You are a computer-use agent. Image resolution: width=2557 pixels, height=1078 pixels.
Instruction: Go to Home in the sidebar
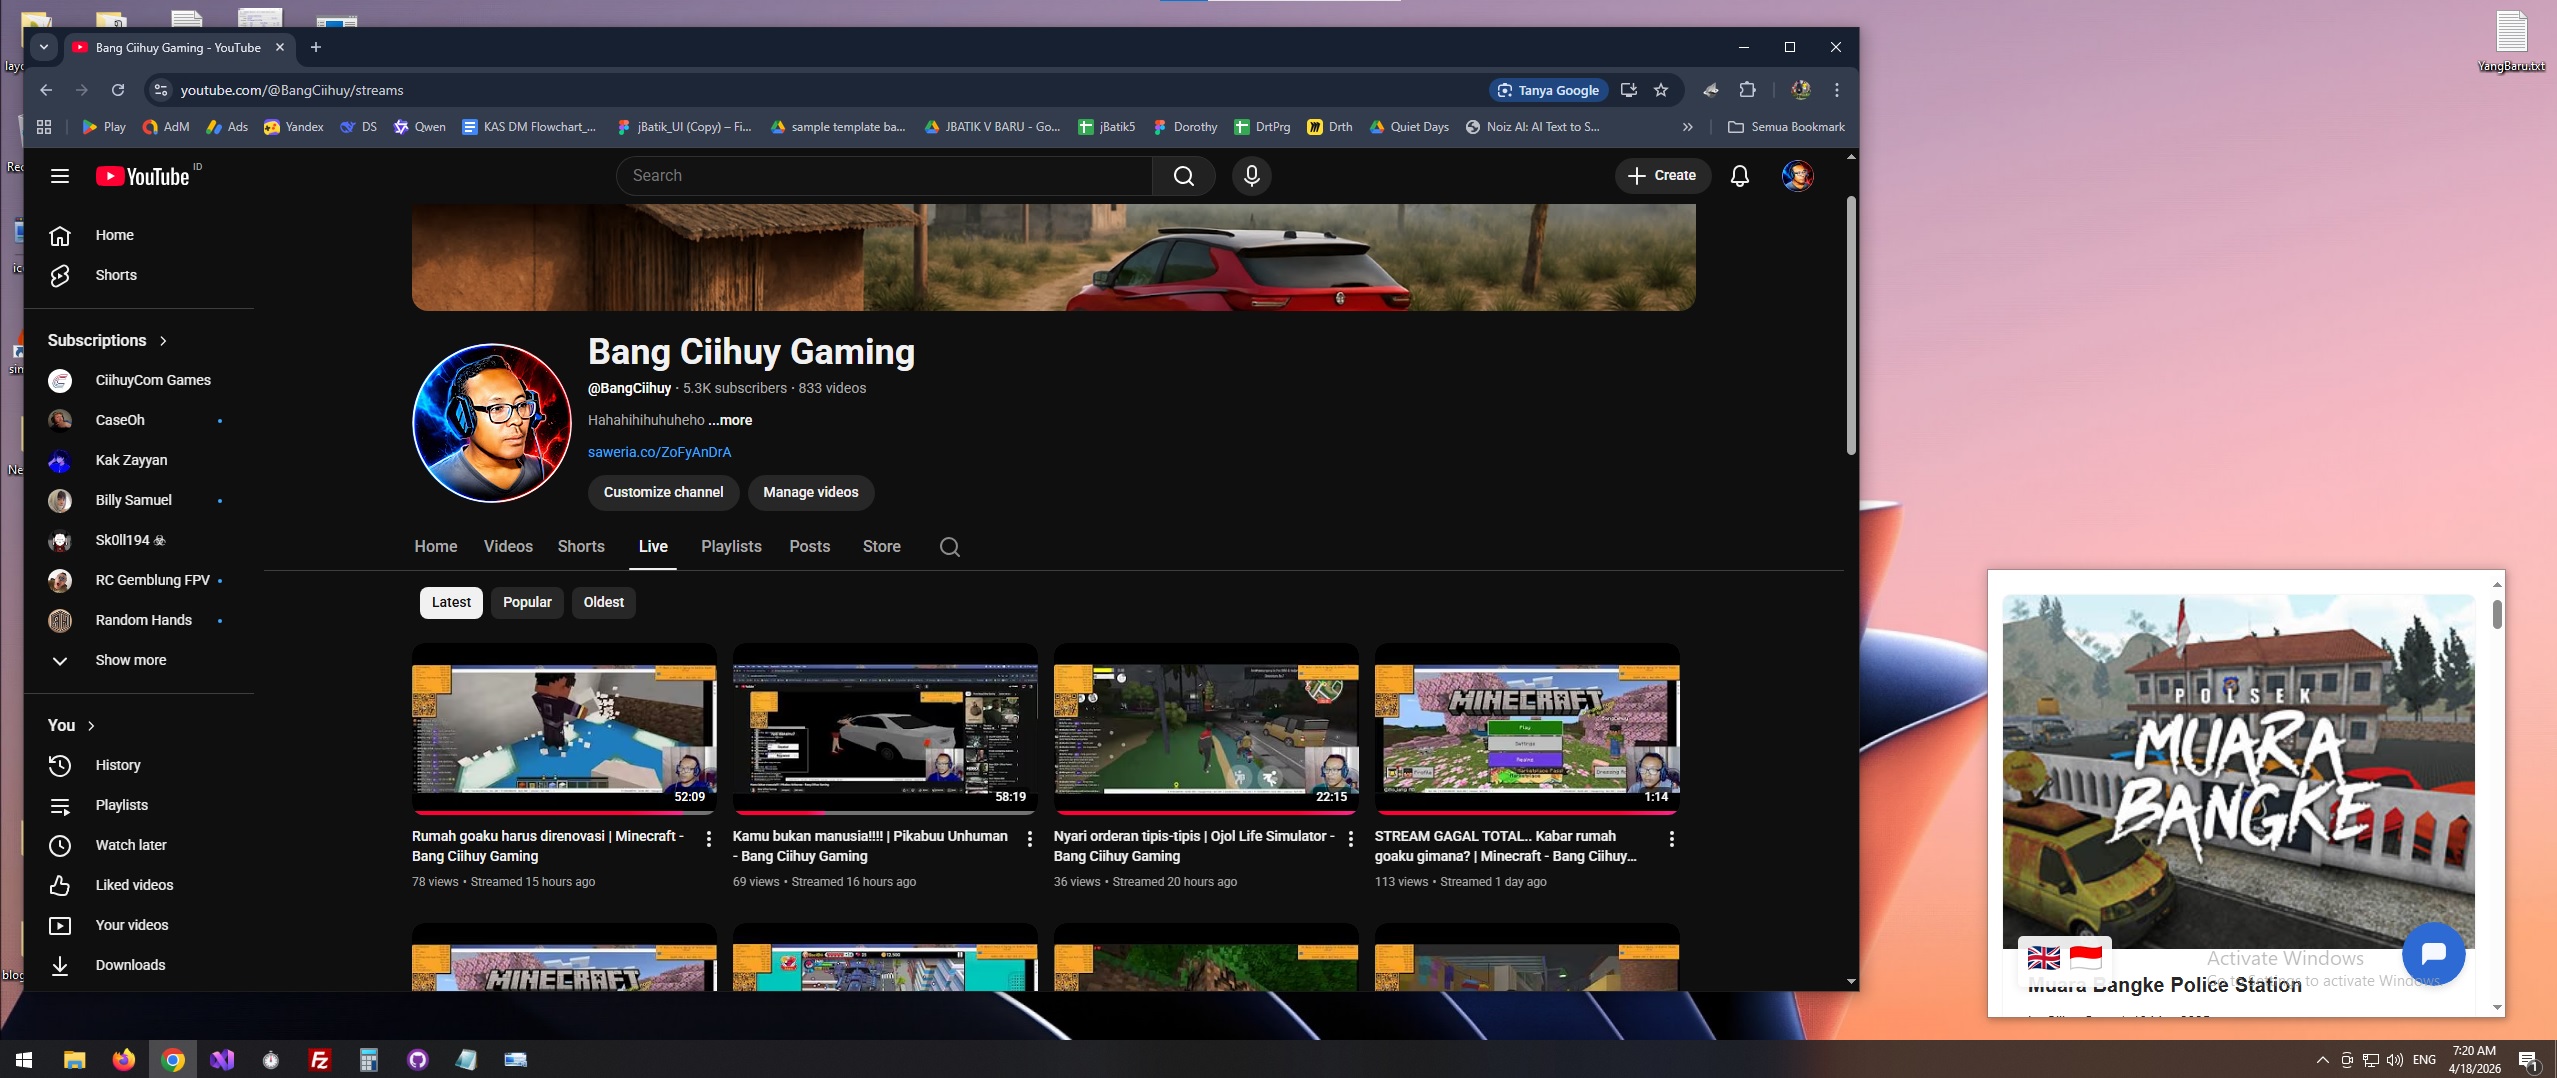coord(139,235)
